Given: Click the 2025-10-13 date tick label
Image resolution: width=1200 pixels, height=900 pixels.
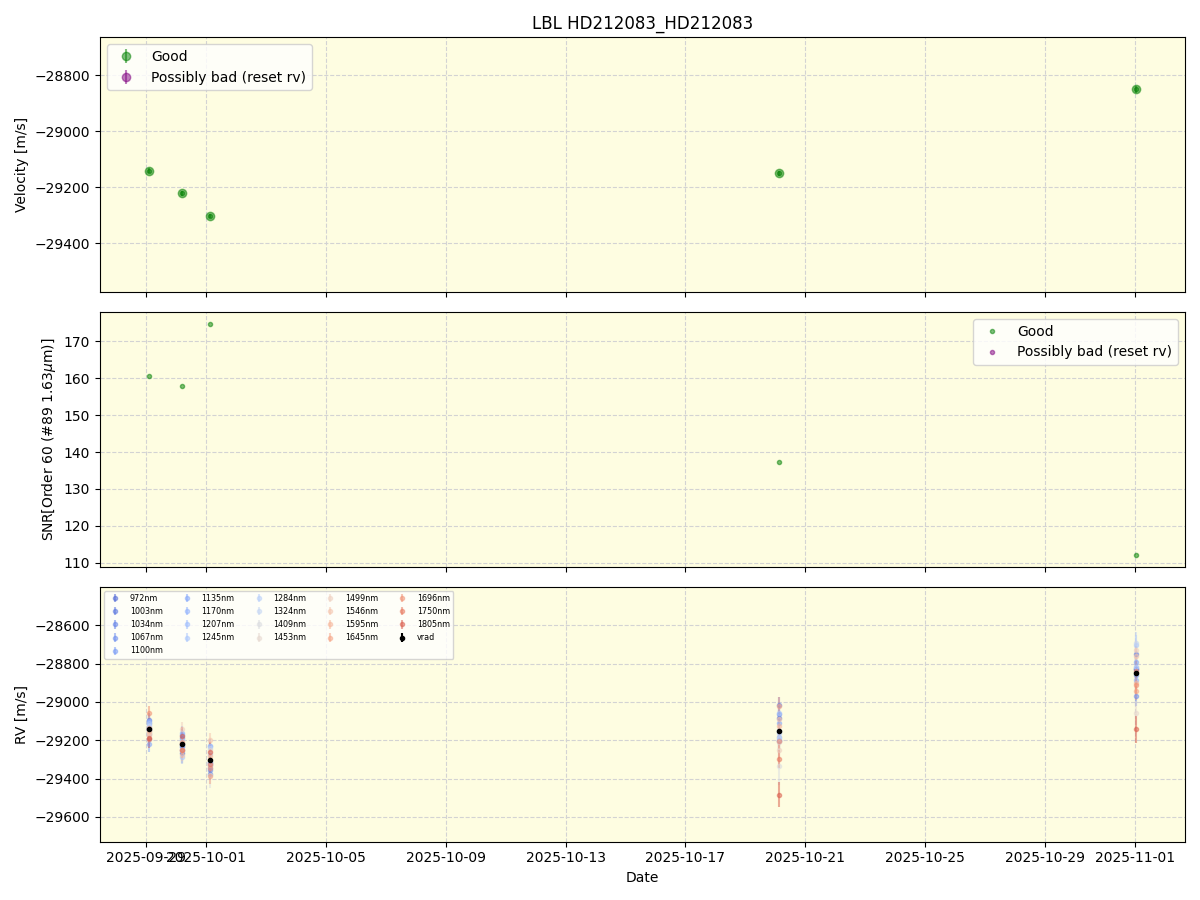Looking at the screenshot, I should [x=566, y=857].
